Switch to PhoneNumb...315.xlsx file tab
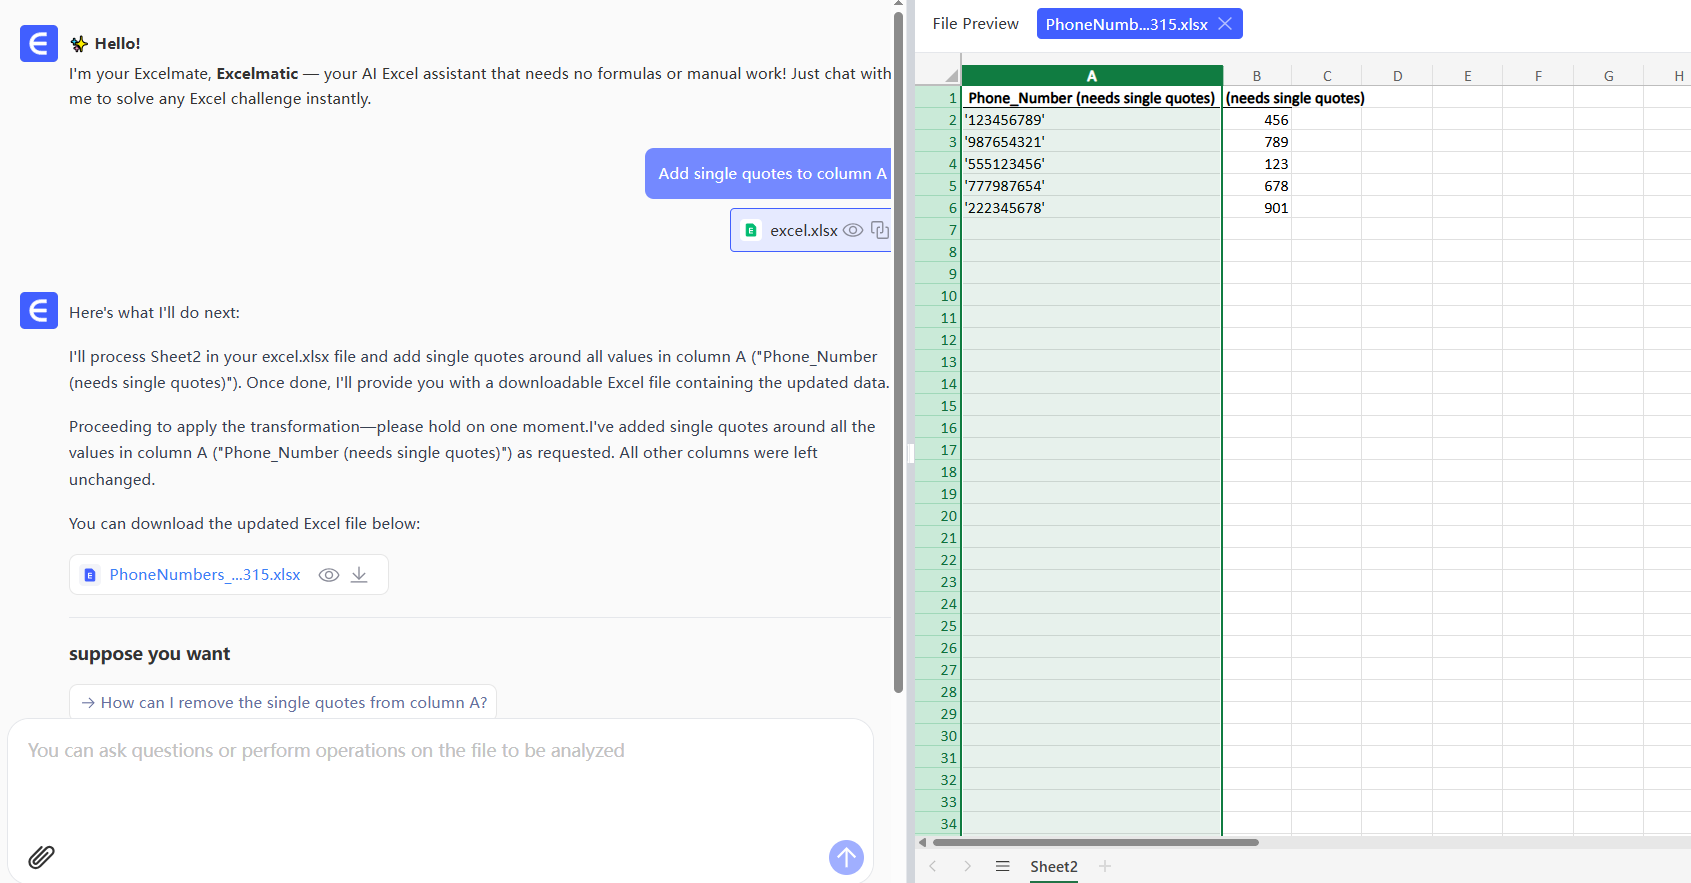Image resolution: width=1691 pixels, height=883 pixels. pos(1126,24)
